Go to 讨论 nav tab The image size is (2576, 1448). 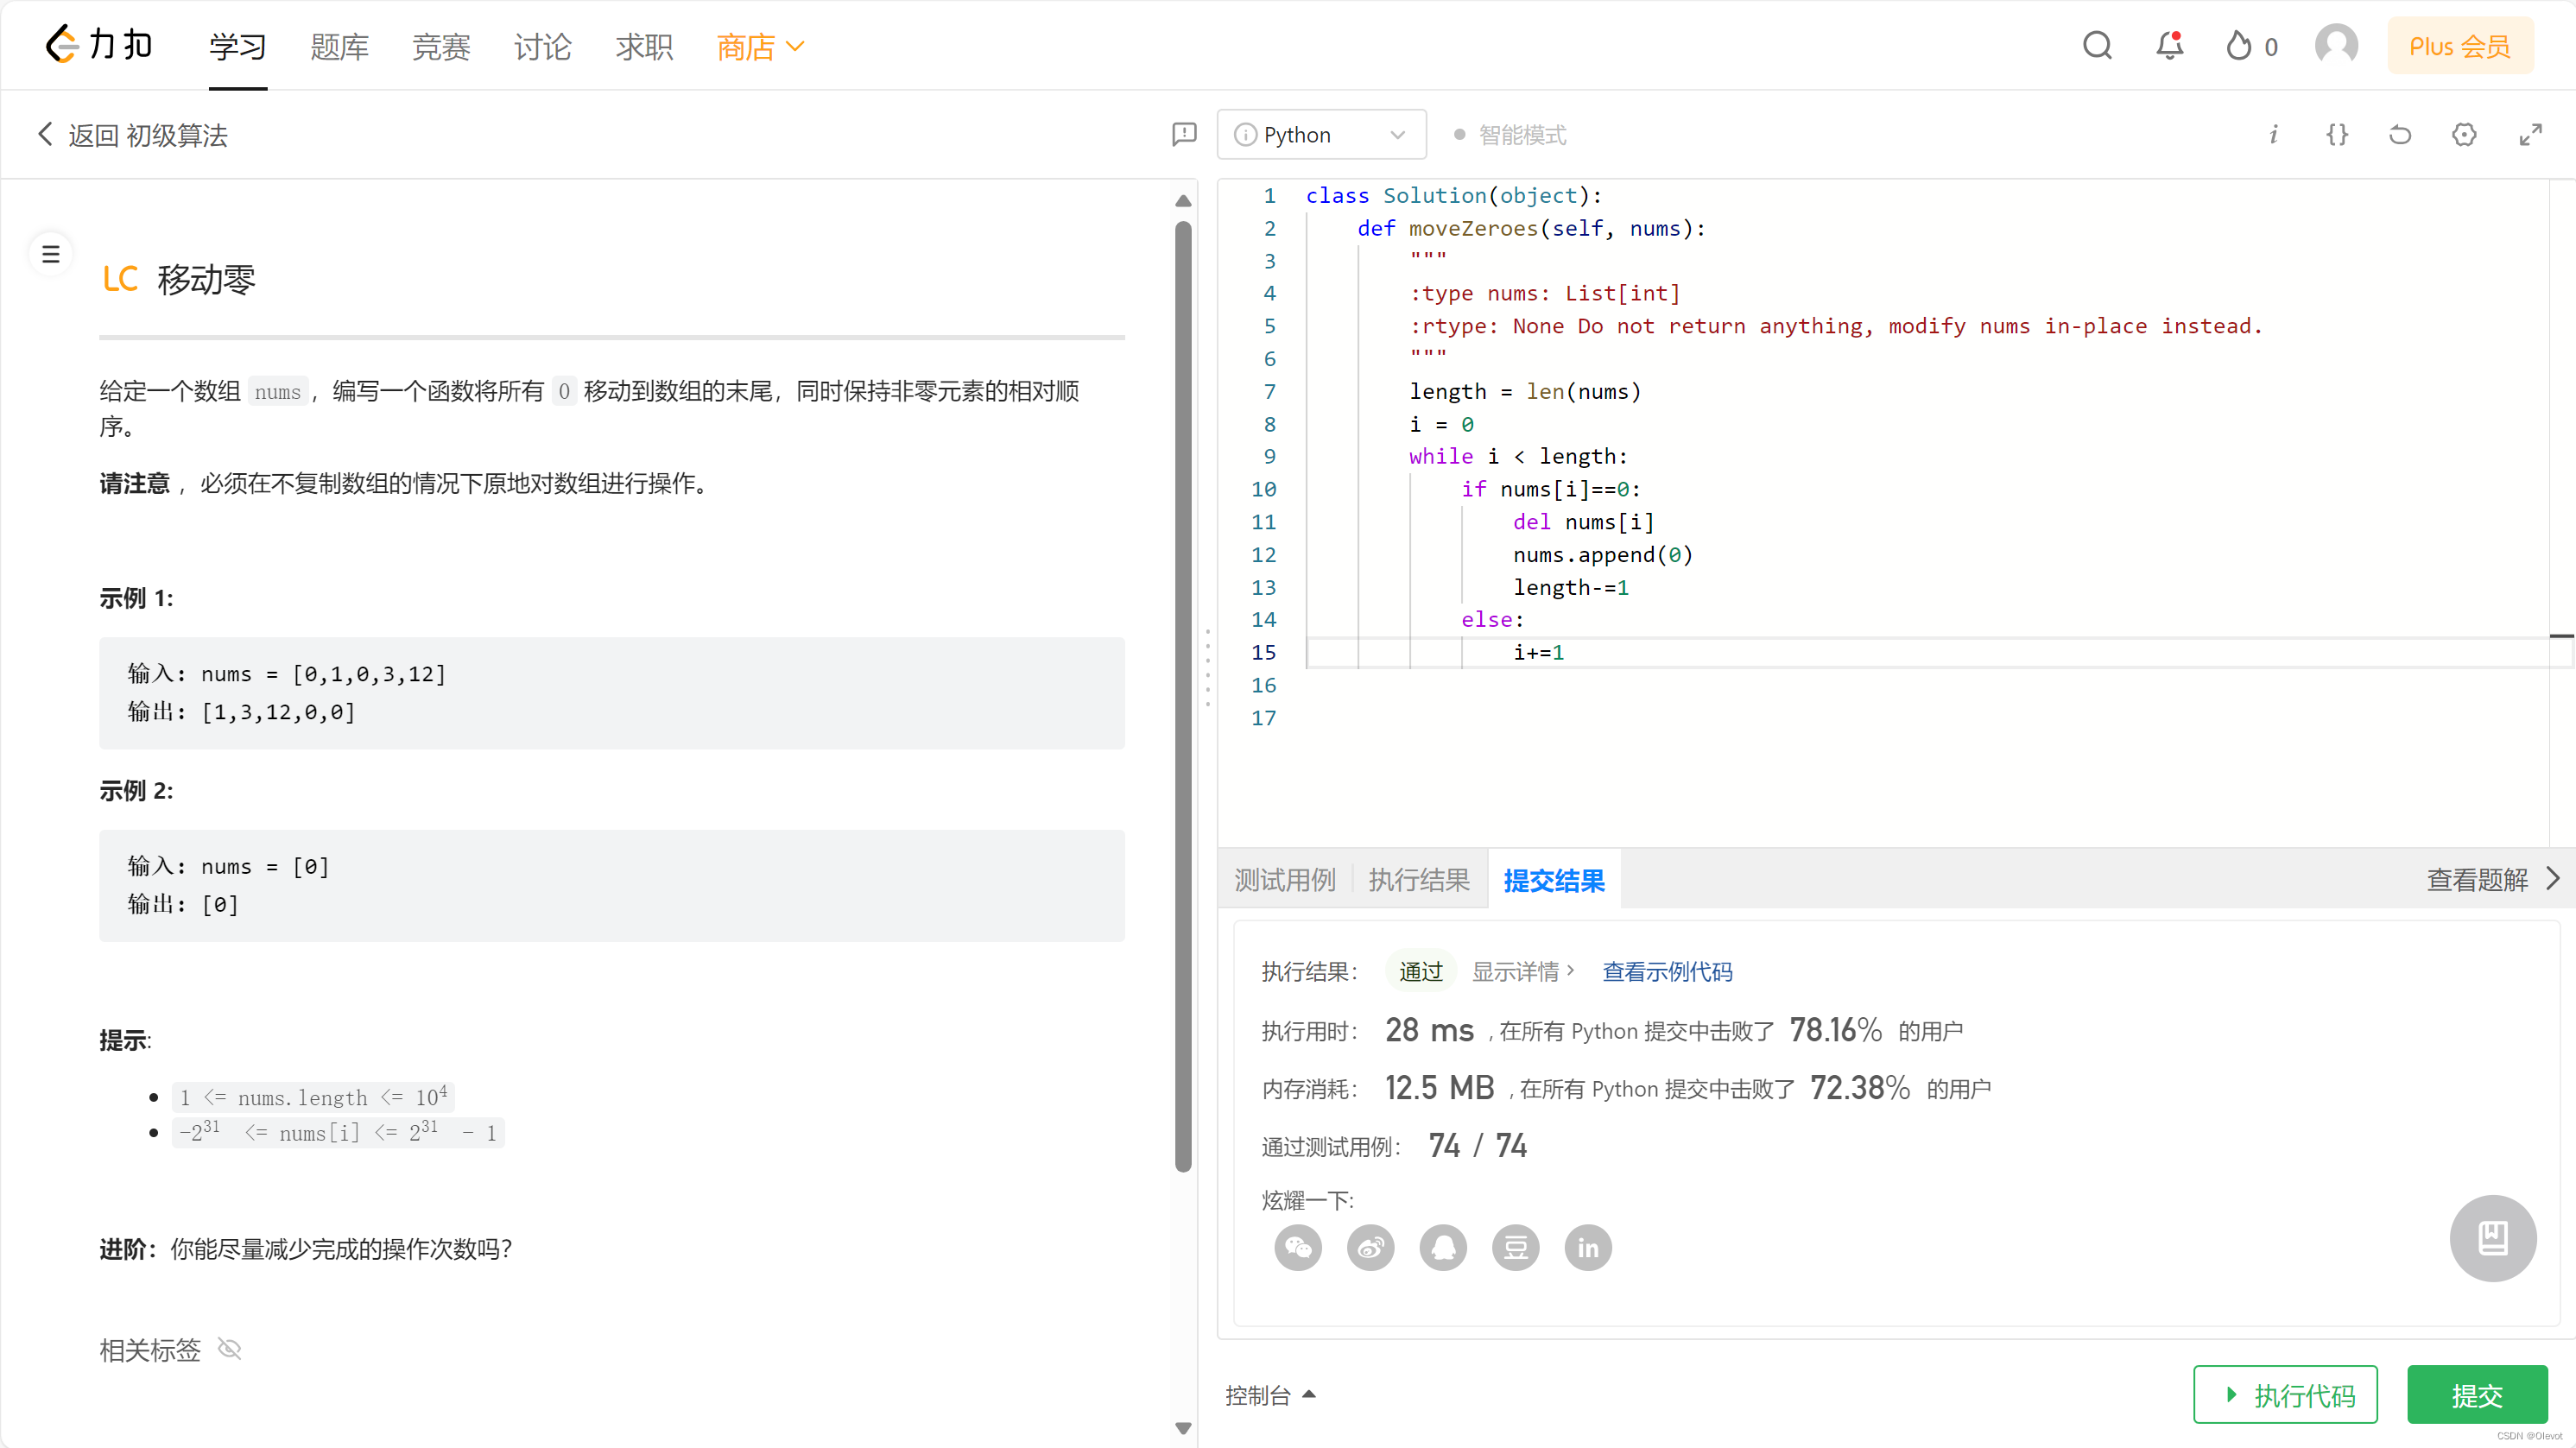[542, 46]
